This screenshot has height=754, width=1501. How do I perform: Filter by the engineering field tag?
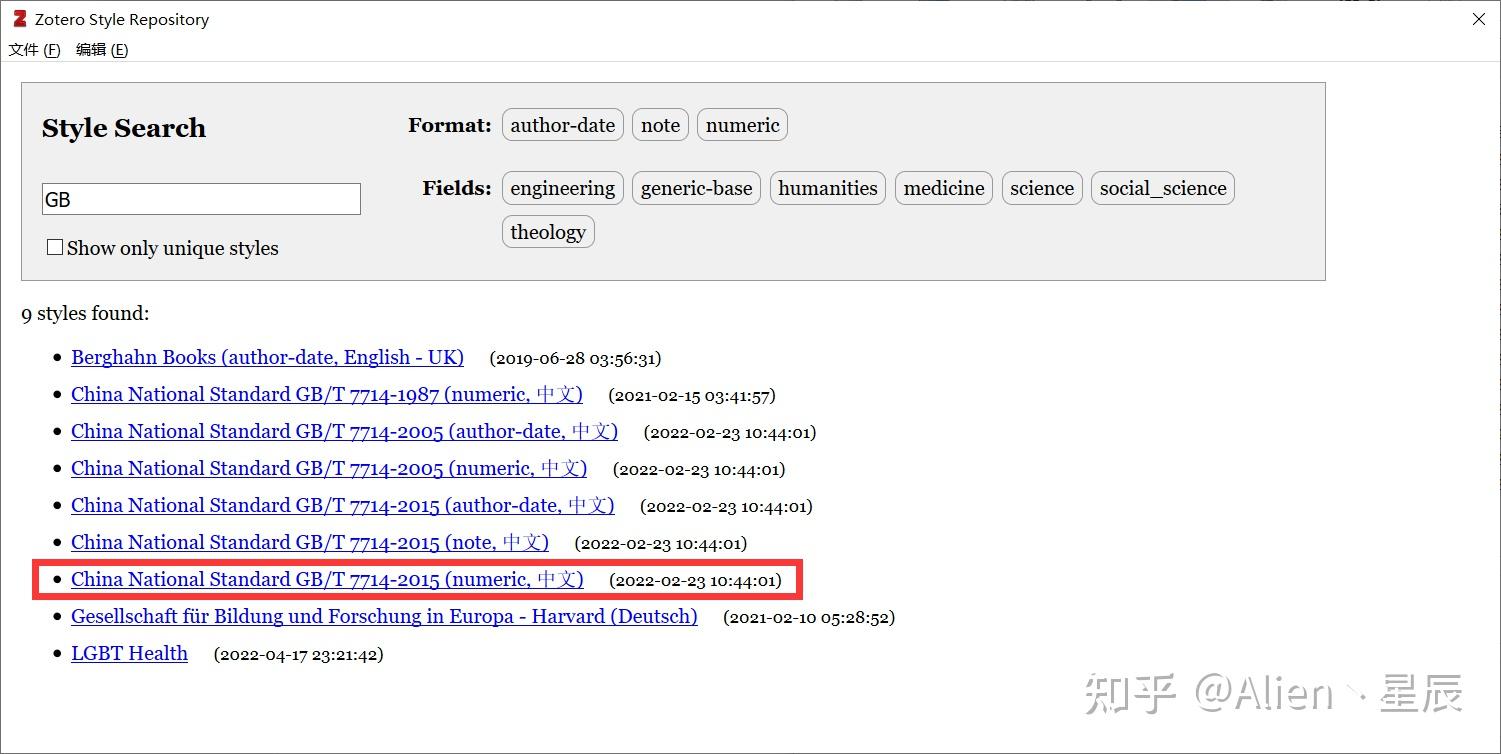click(x=563, y=188)
